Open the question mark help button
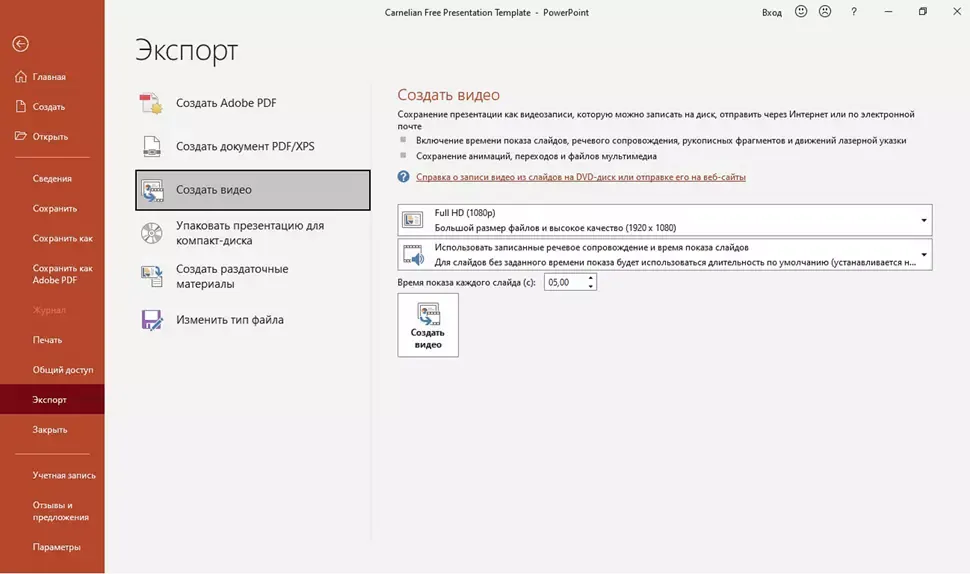This screenshot has height=574, width=970. coord(854,12)
